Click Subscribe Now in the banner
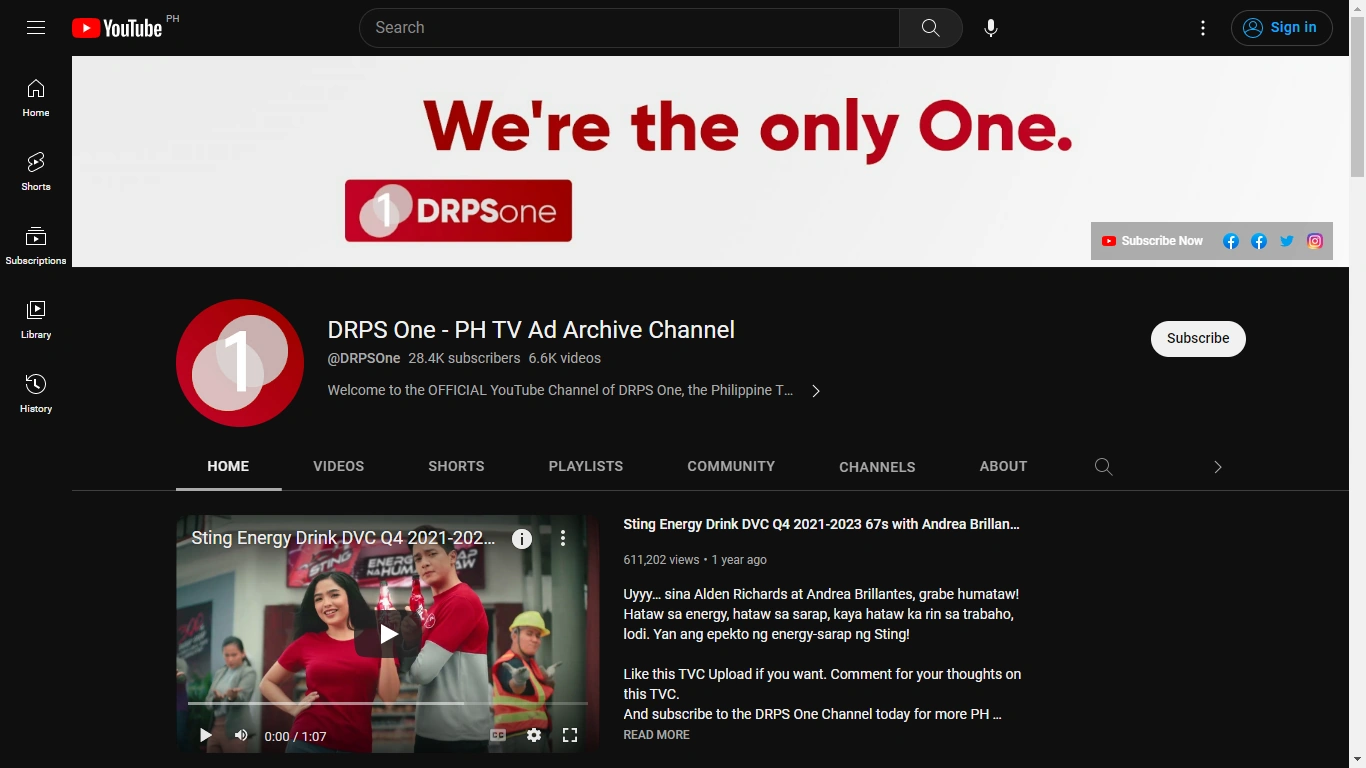Image resolution: width=1366 pixels, height=768 pixels. (1152, 241)
